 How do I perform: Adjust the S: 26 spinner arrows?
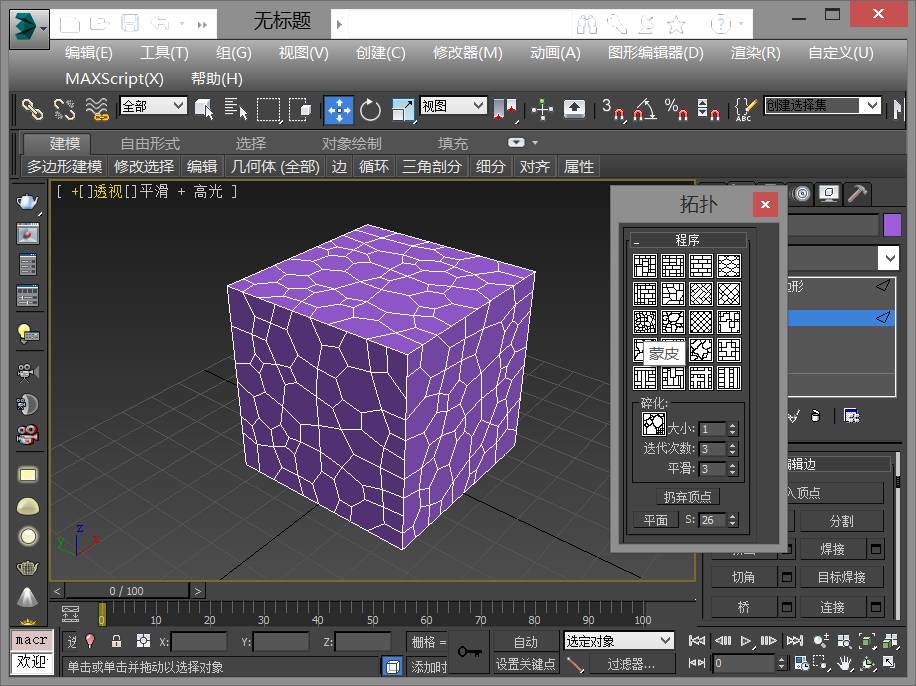pyautogui.click(x=733, y=520)
